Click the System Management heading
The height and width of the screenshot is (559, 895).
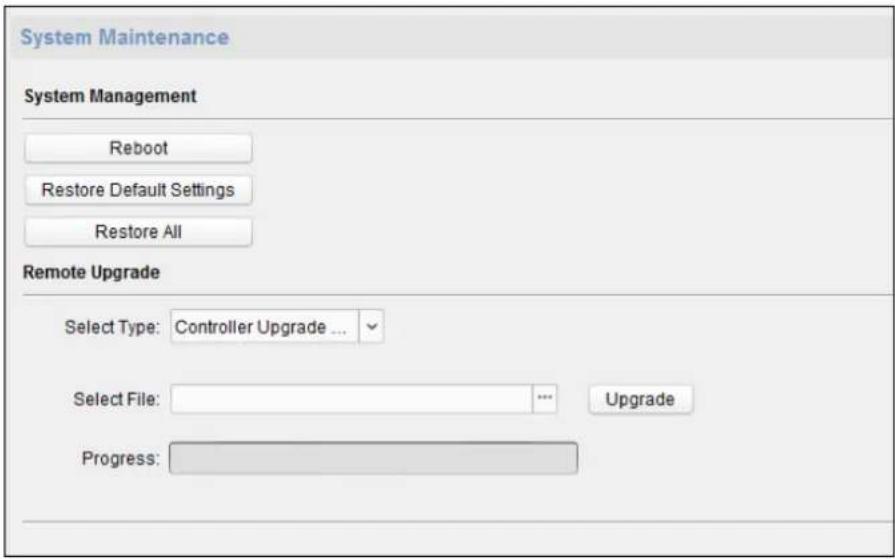[x=110, y=96]
